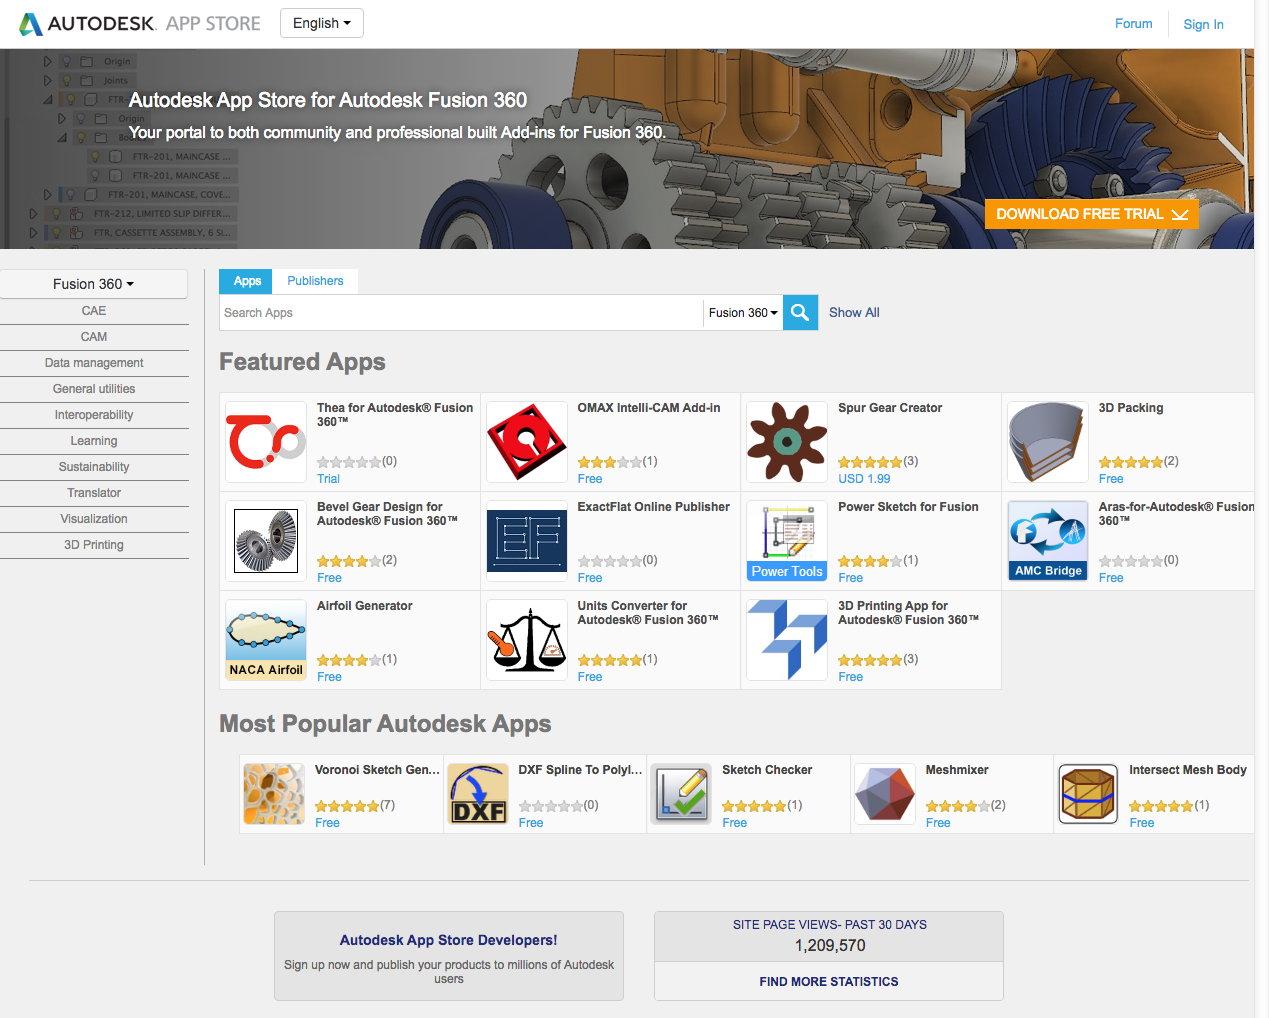1269x1018 pixels.
Task: Open the Meshmixer app icon
Action: click(x=885, y=794)
